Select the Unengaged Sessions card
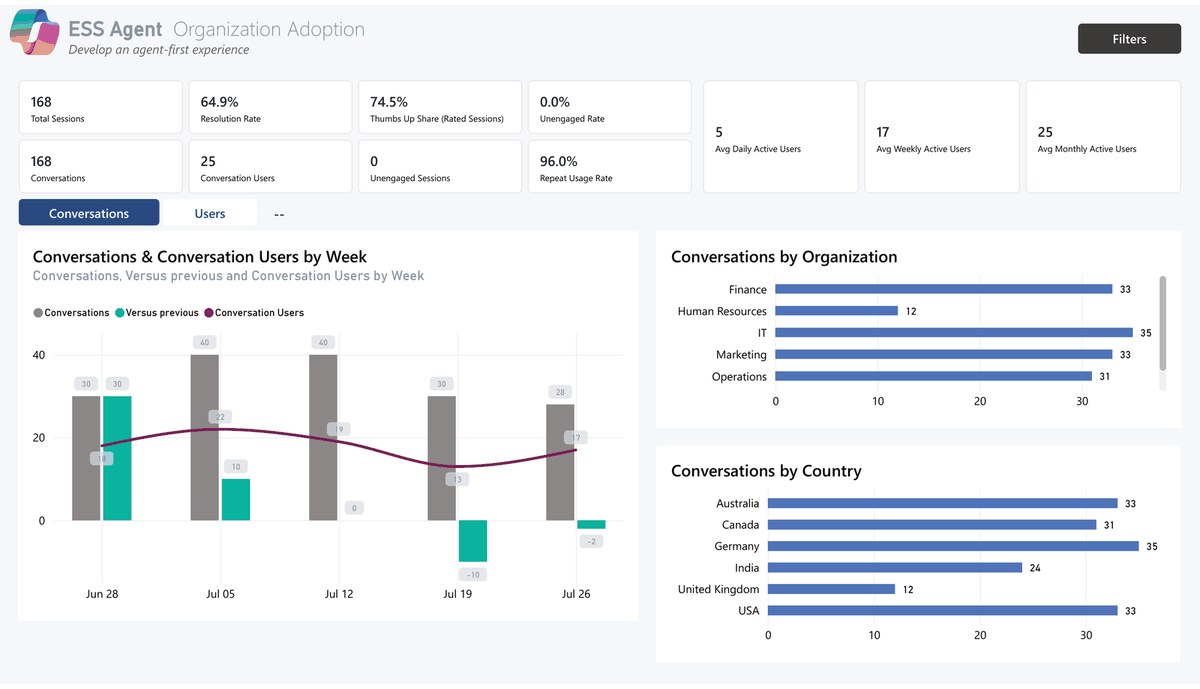 point(440,167)
